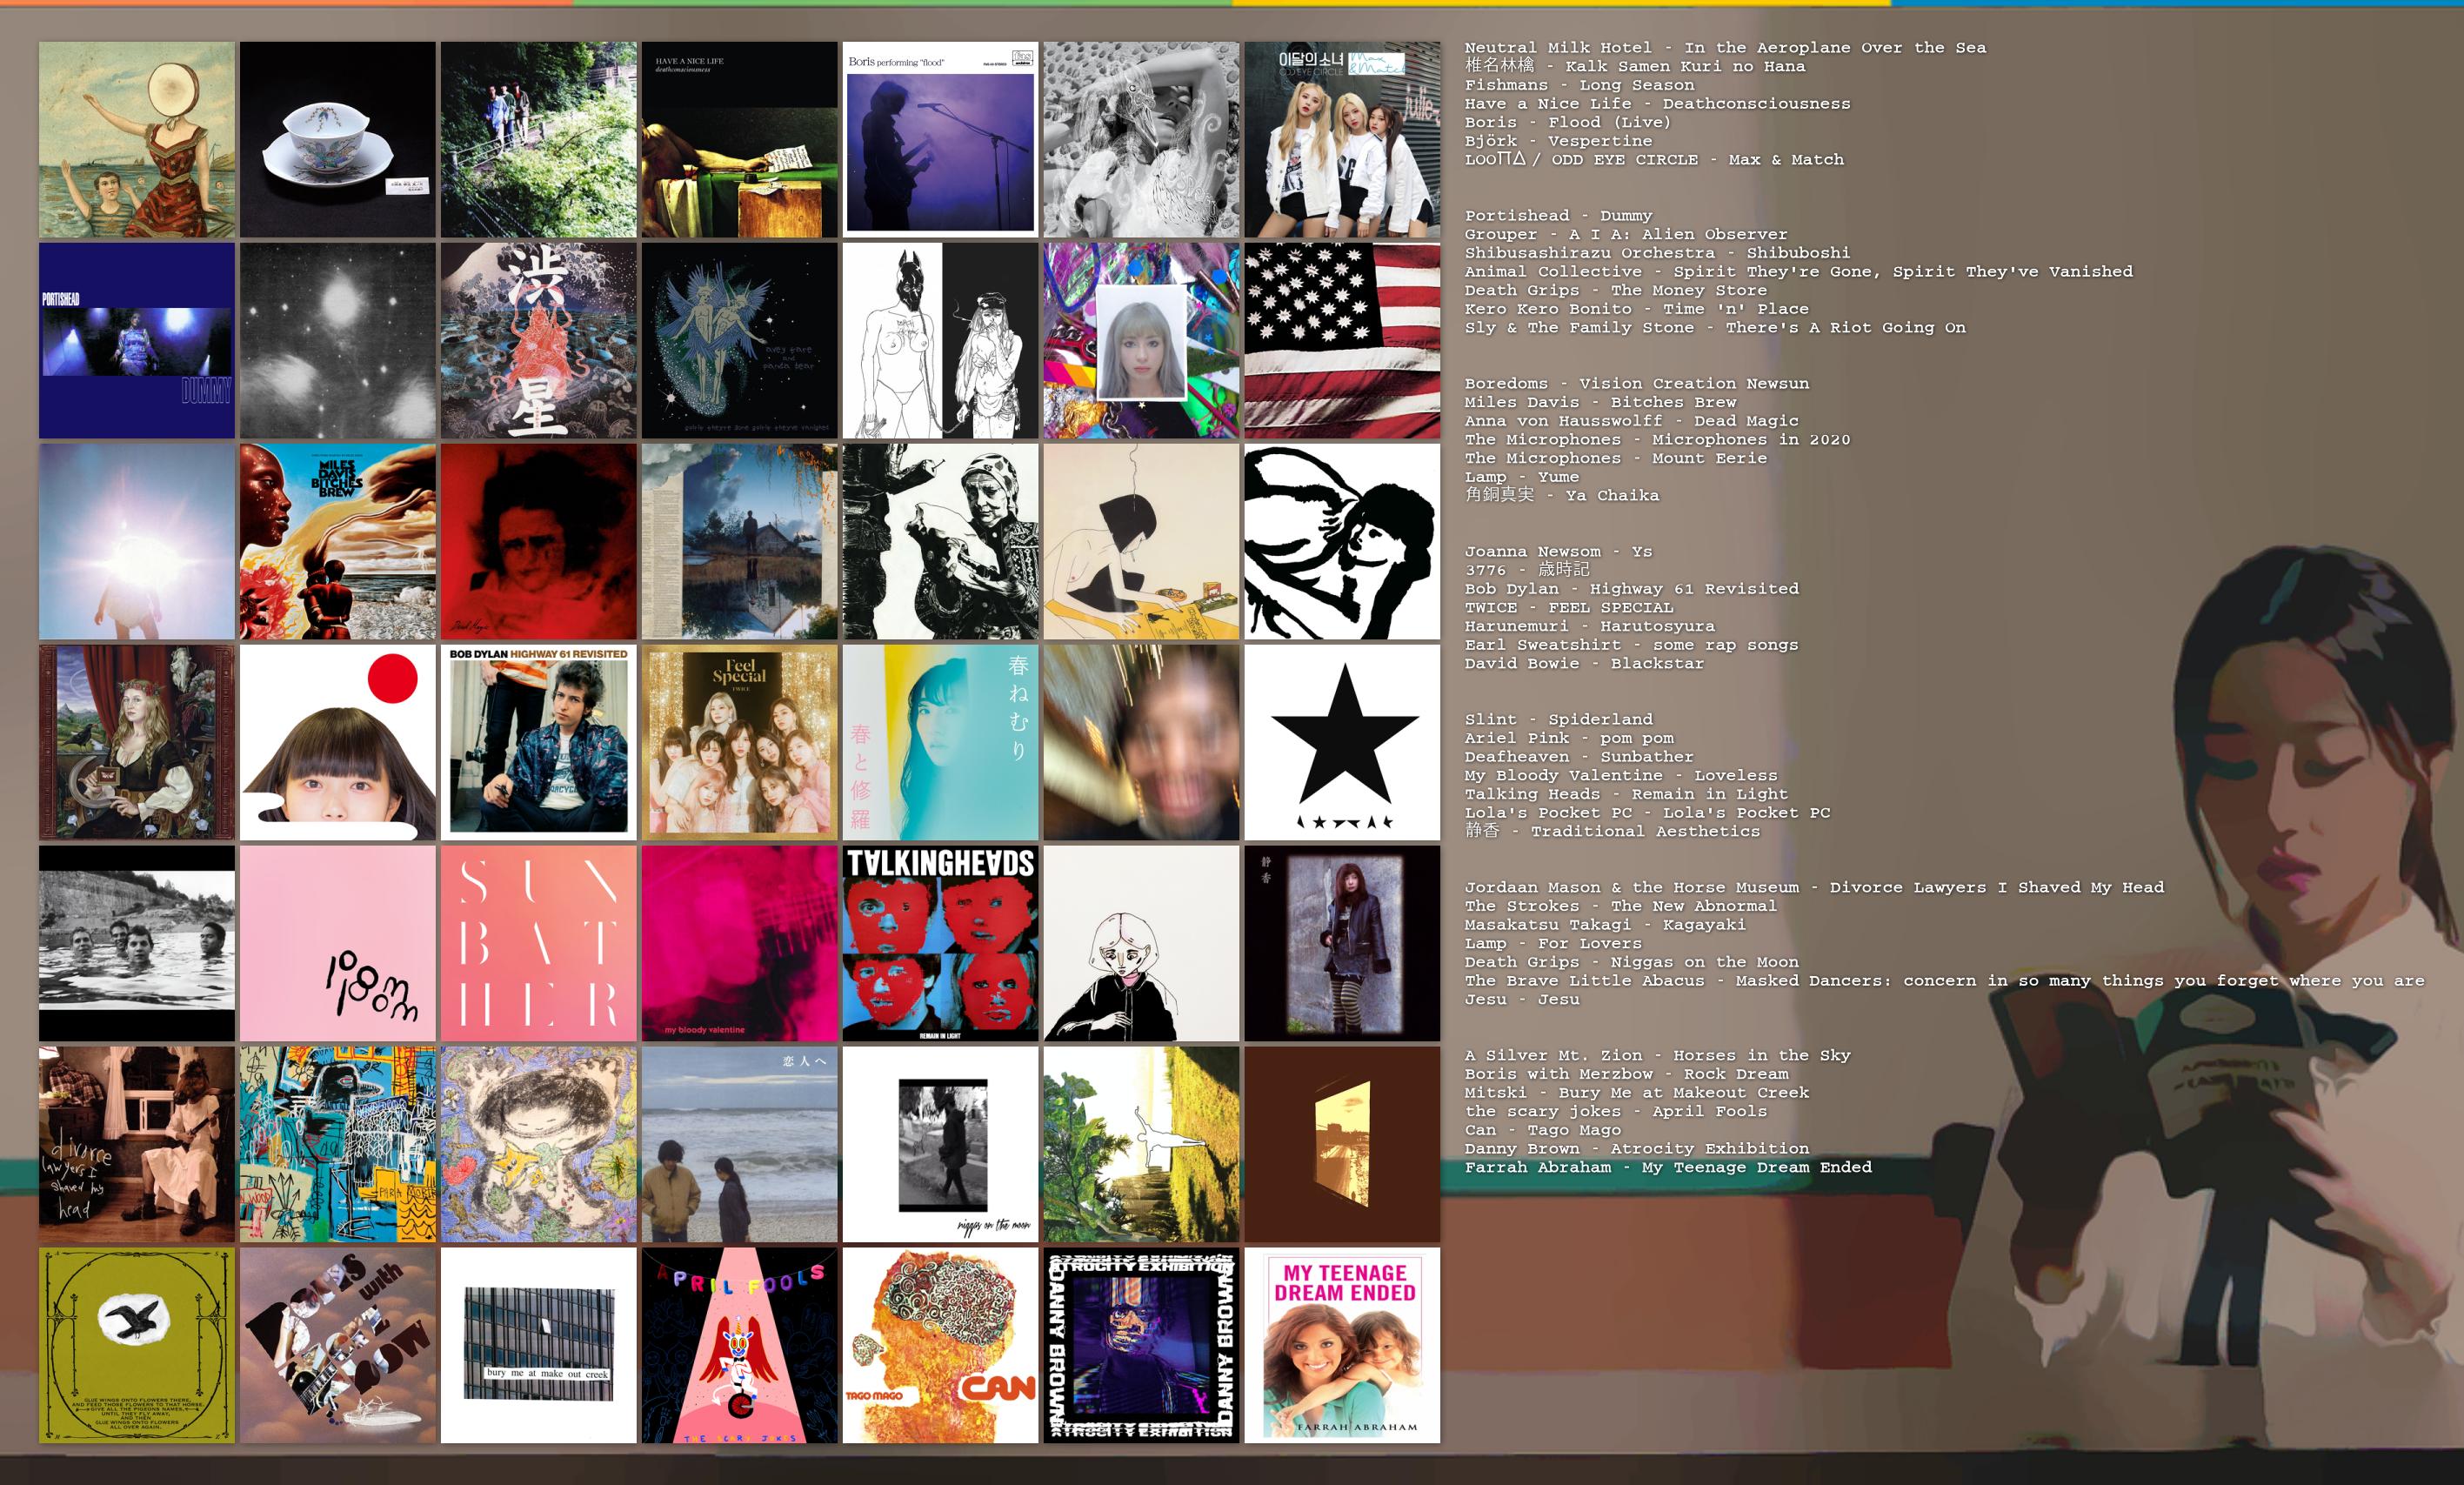Click the Niggas on the Moon cover
2464x1485 pixels.
pos(941,1144)
